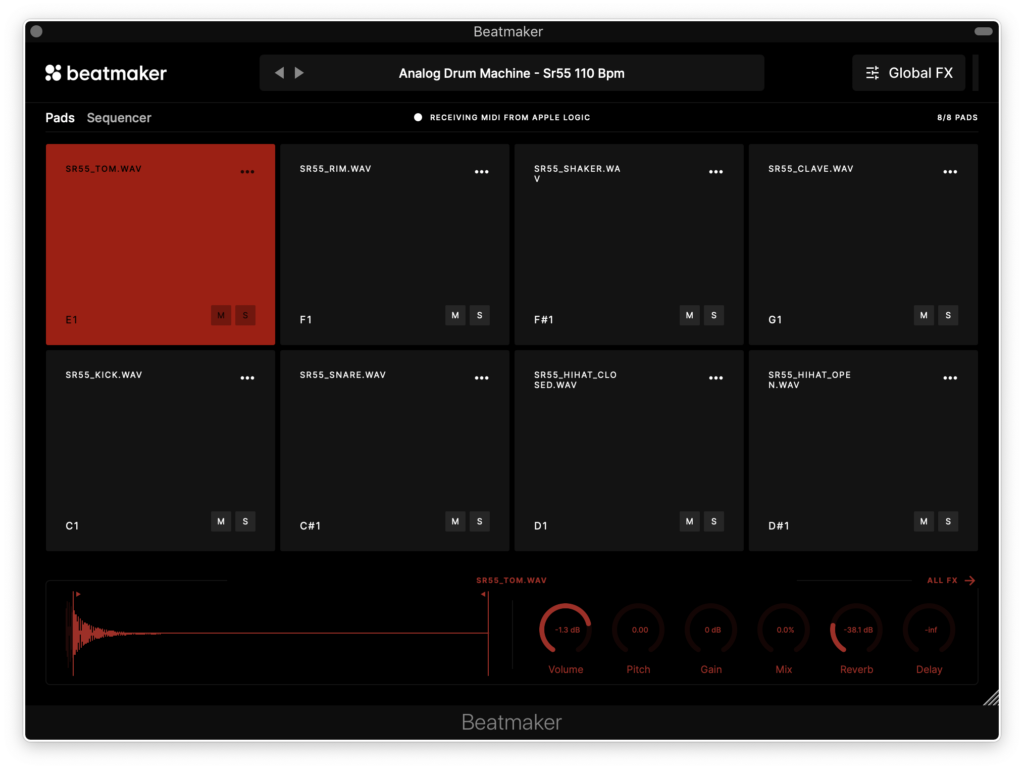Open SR55_HIHAT_CLOSED.WAV pad three-dot menu

point(716,378)
